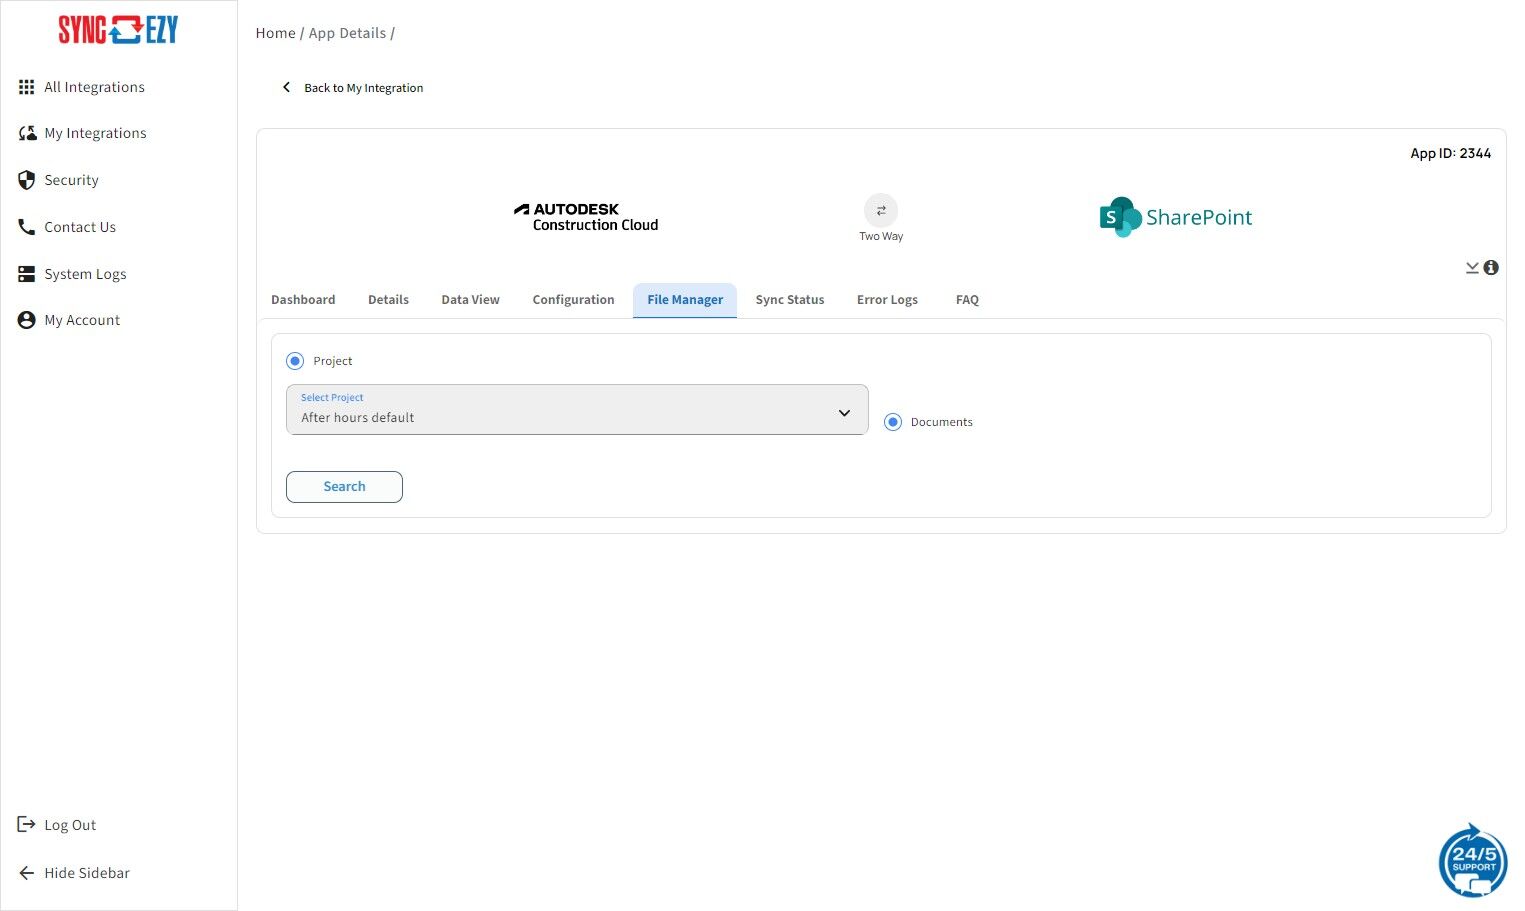Viewport: 1525px width, 911px height.
Task: Click the App Details breadcrumb
Action: (347, 33)
